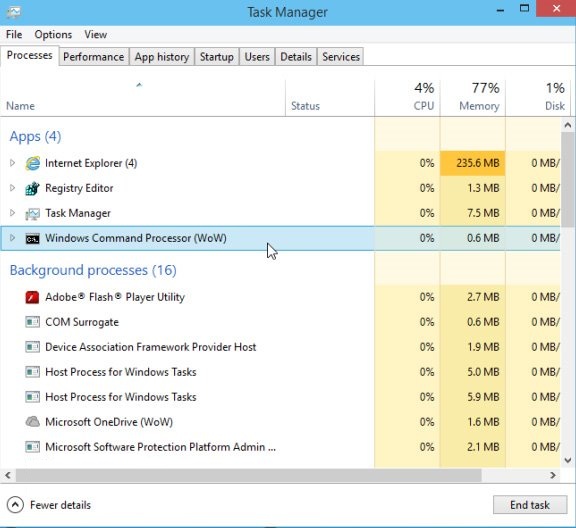Expand the Task Manager process entry

coord(12,213)
